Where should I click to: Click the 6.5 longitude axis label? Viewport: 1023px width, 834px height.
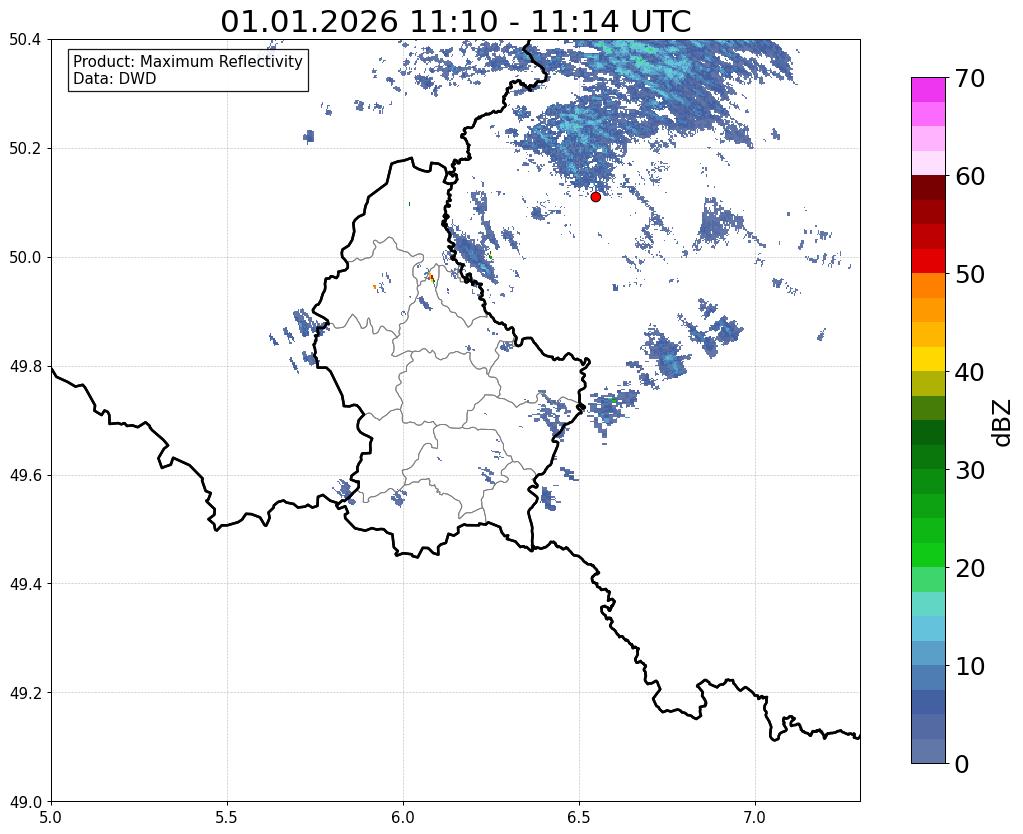click(x=579, y=816)
